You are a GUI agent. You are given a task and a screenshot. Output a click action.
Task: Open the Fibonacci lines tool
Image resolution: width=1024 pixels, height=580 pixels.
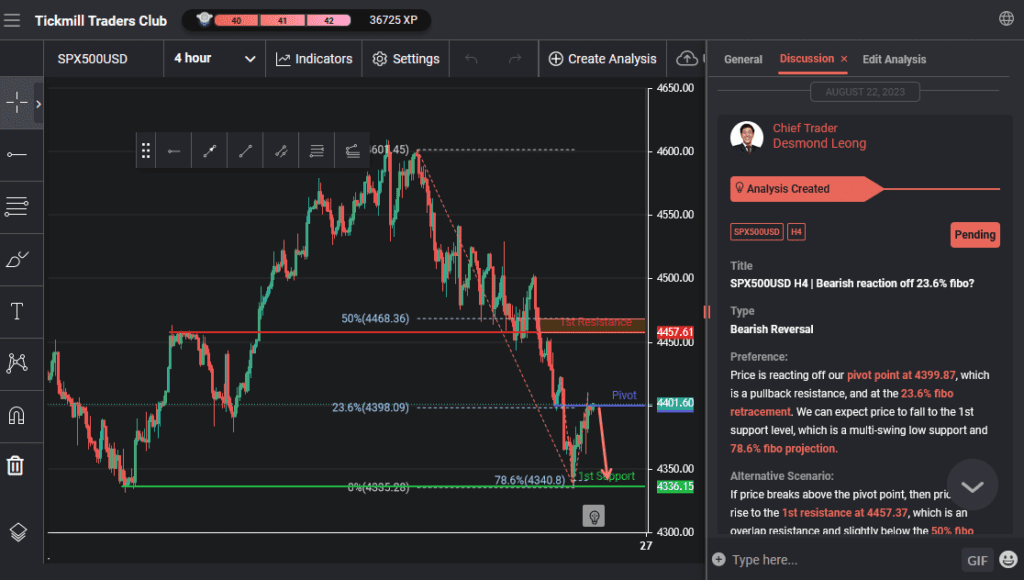point(16,207)
